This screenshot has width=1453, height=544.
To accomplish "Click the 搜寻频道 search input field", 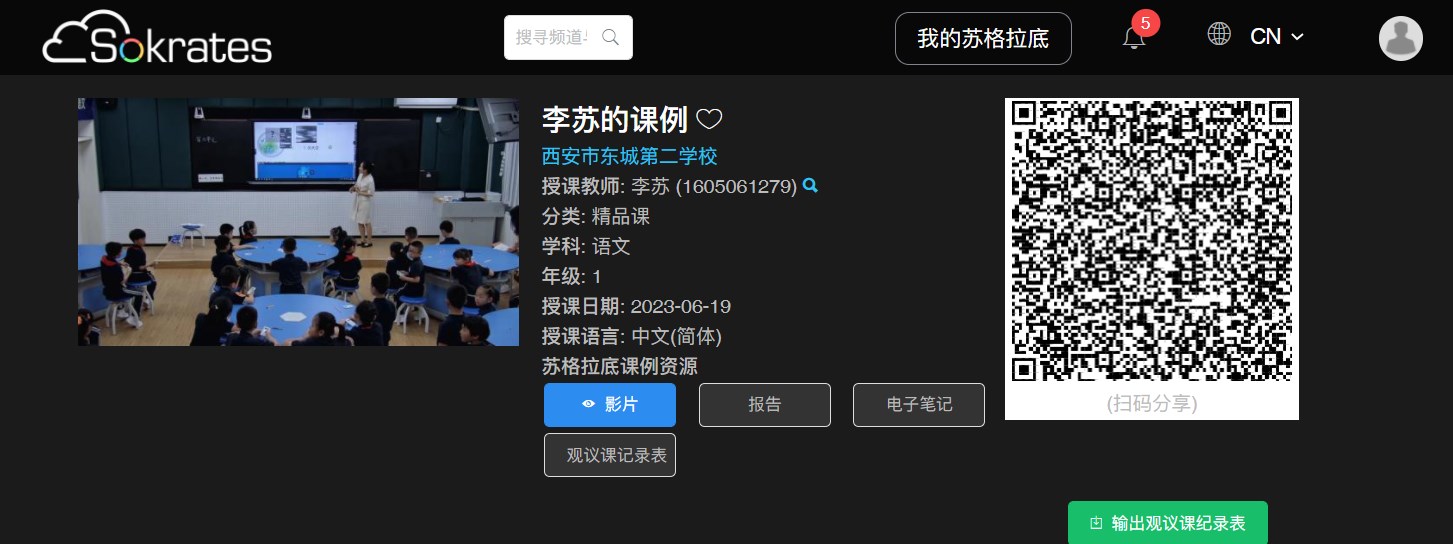I will click(553, 38).
